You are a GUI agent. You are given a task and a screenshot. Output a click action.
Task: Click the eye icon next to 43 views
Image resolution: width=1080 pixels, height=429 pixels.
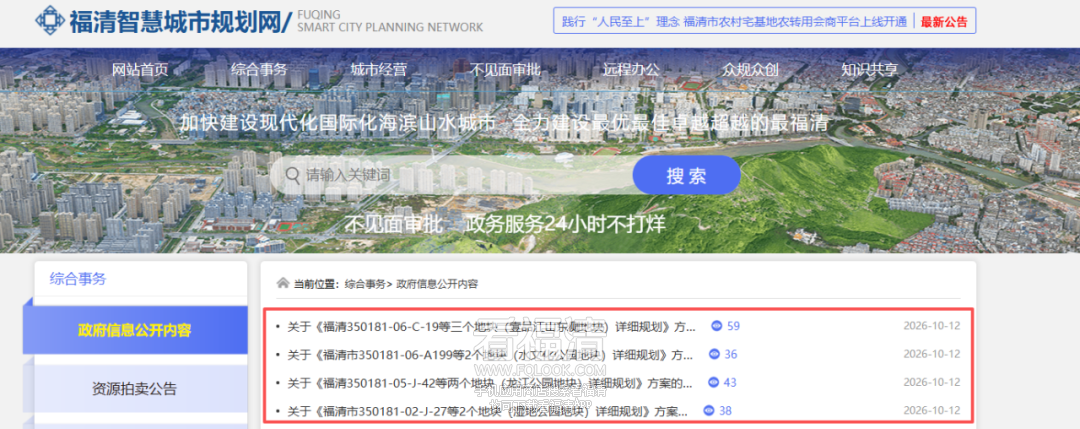point(714,382)
